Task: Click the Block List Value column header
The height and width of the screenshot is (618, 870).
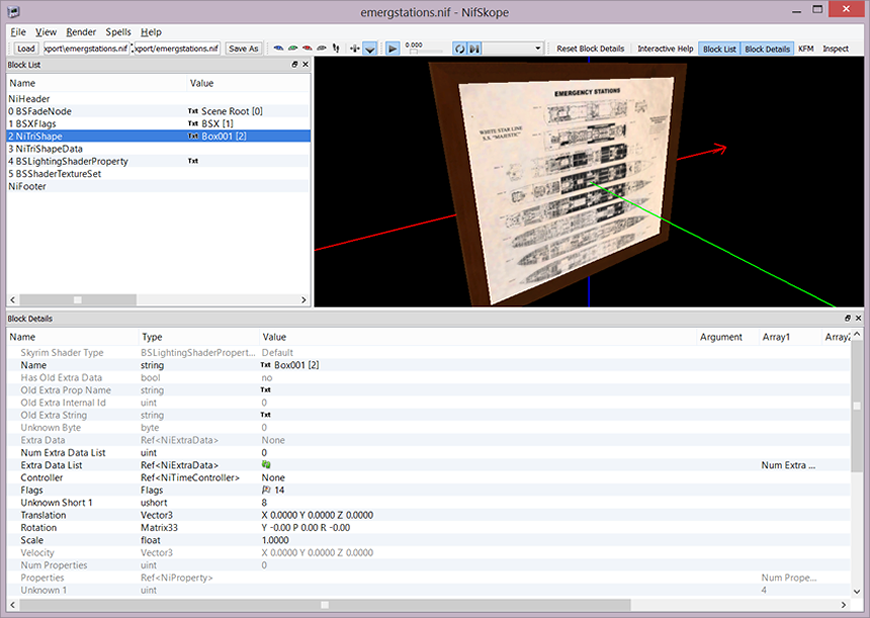Action: [x=248, y=83]
